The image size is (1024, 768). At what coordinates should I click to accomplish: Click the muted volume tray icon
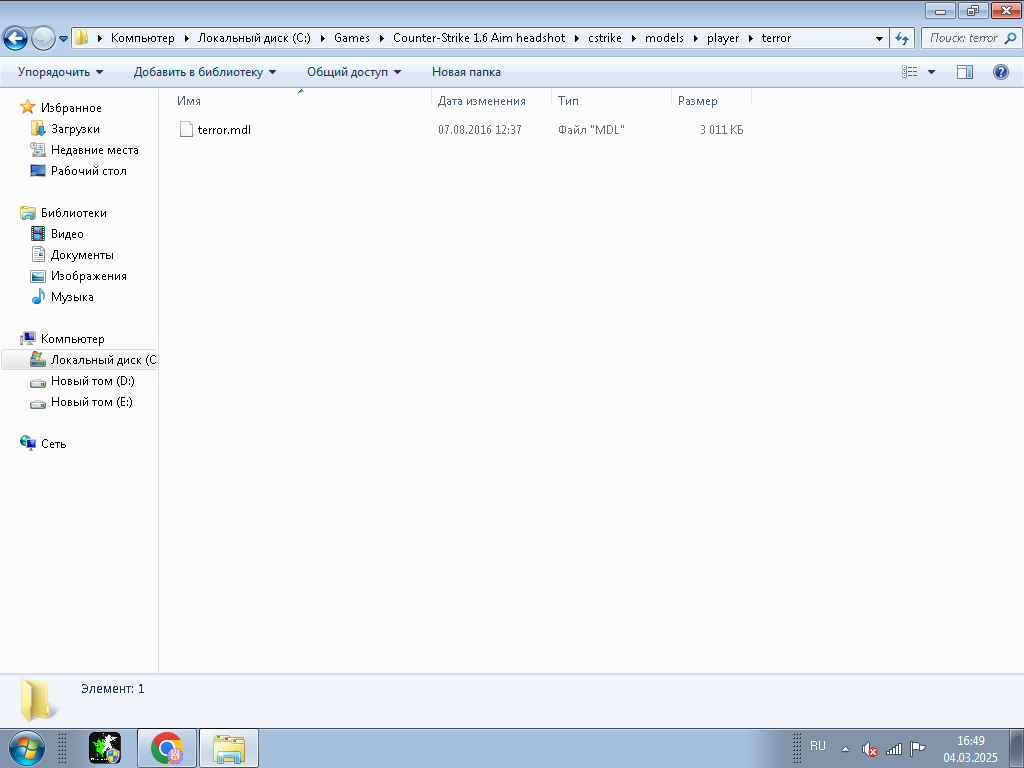click(x=869, y=749)
